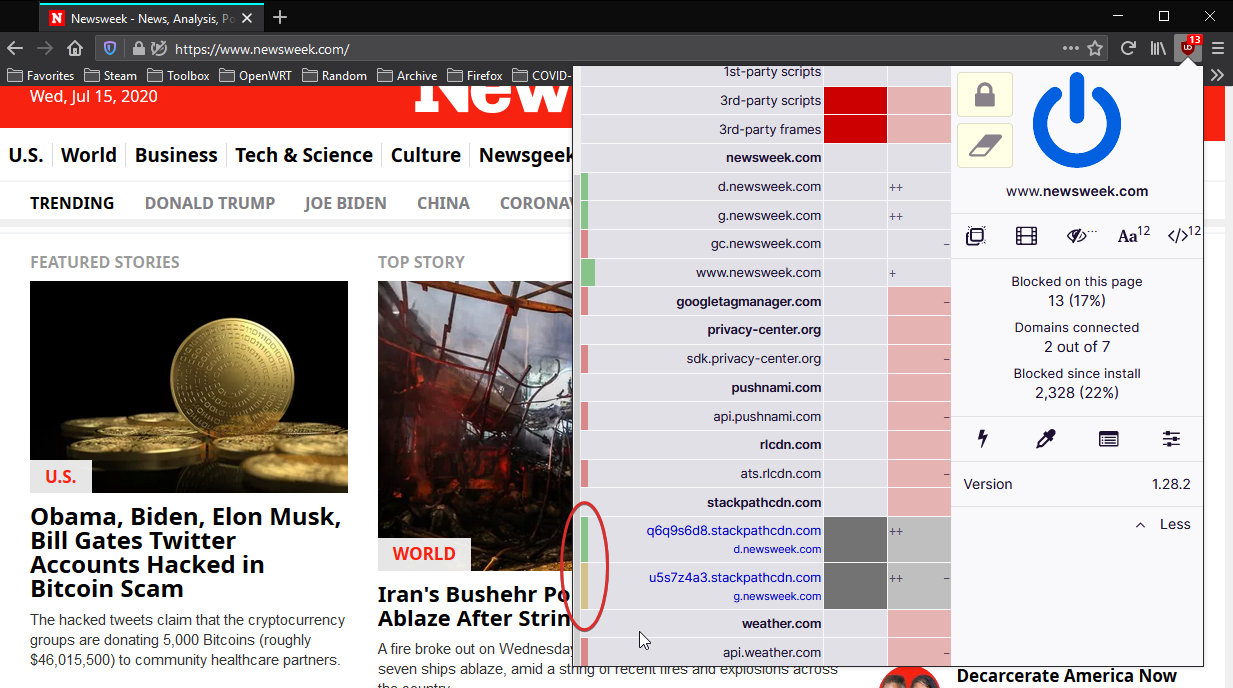Open the Firefox home page icon
This screenshot has width=1233, height=688.
click(75, 48)
